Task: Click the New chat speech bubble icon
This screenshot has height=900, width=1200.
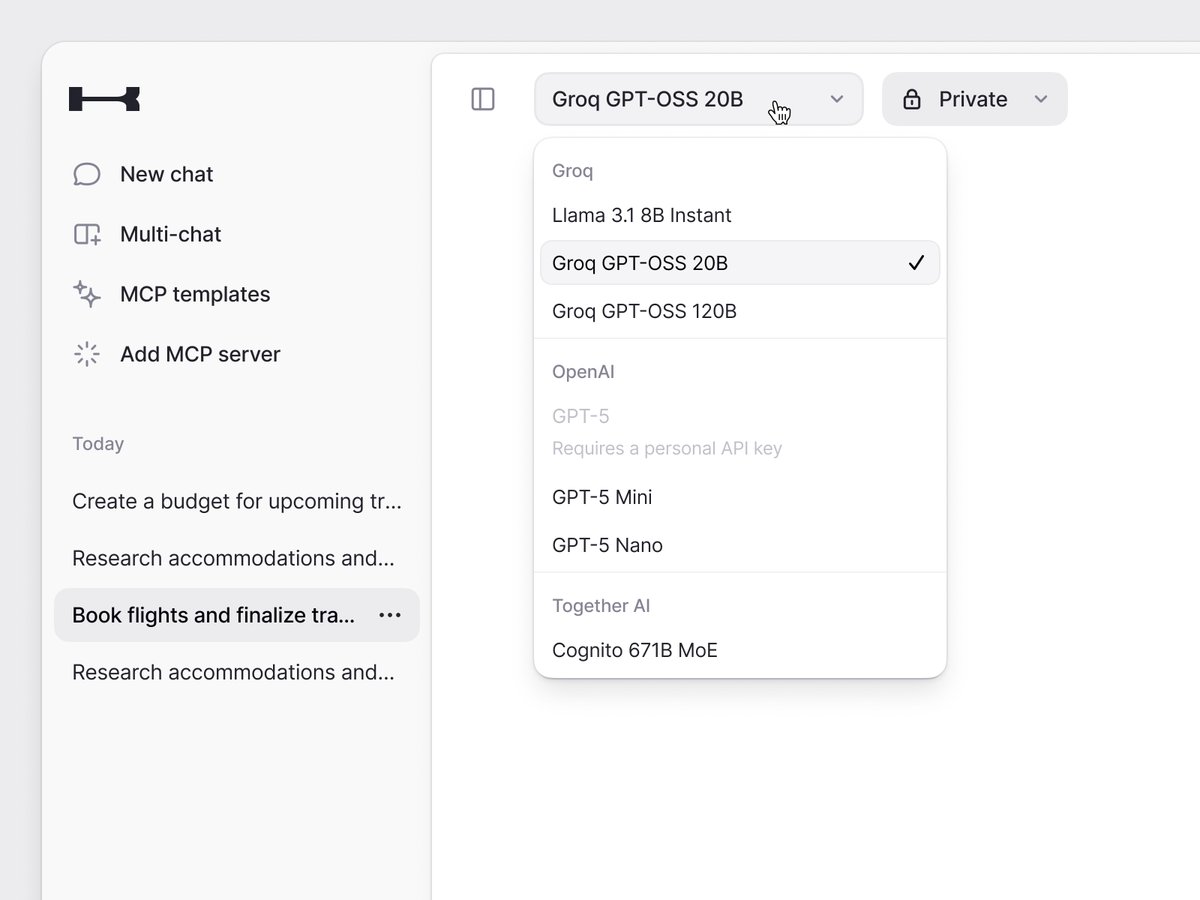Action: [87, 174]
